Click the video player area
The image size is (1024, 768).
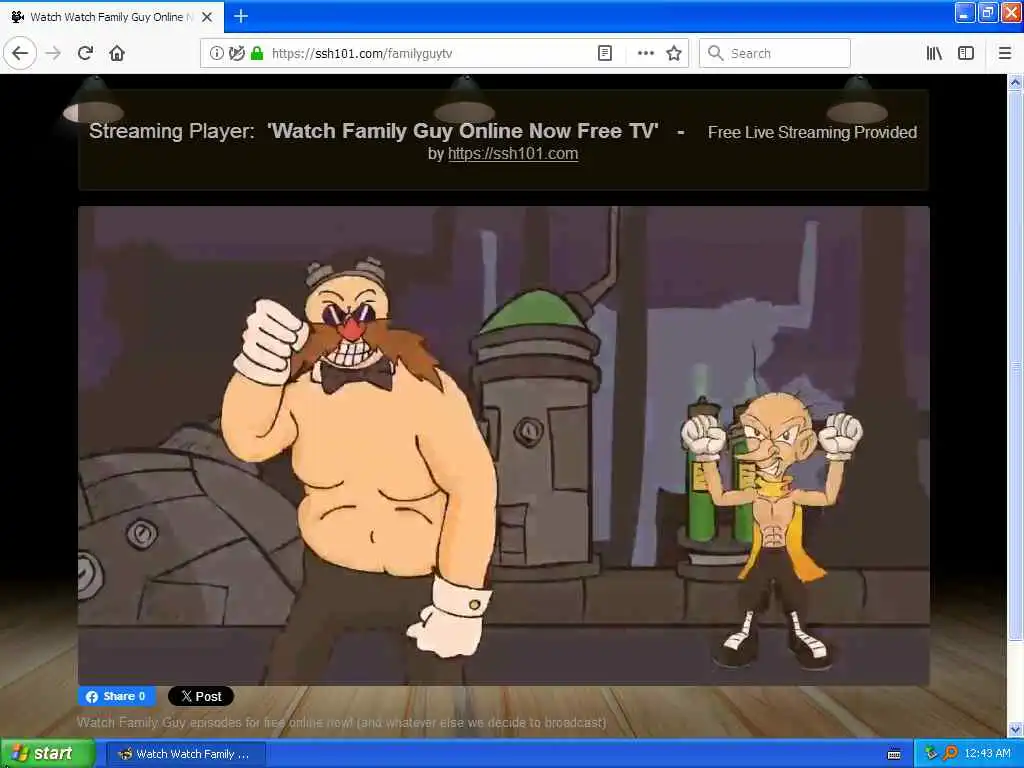click(x=504, y=446)
